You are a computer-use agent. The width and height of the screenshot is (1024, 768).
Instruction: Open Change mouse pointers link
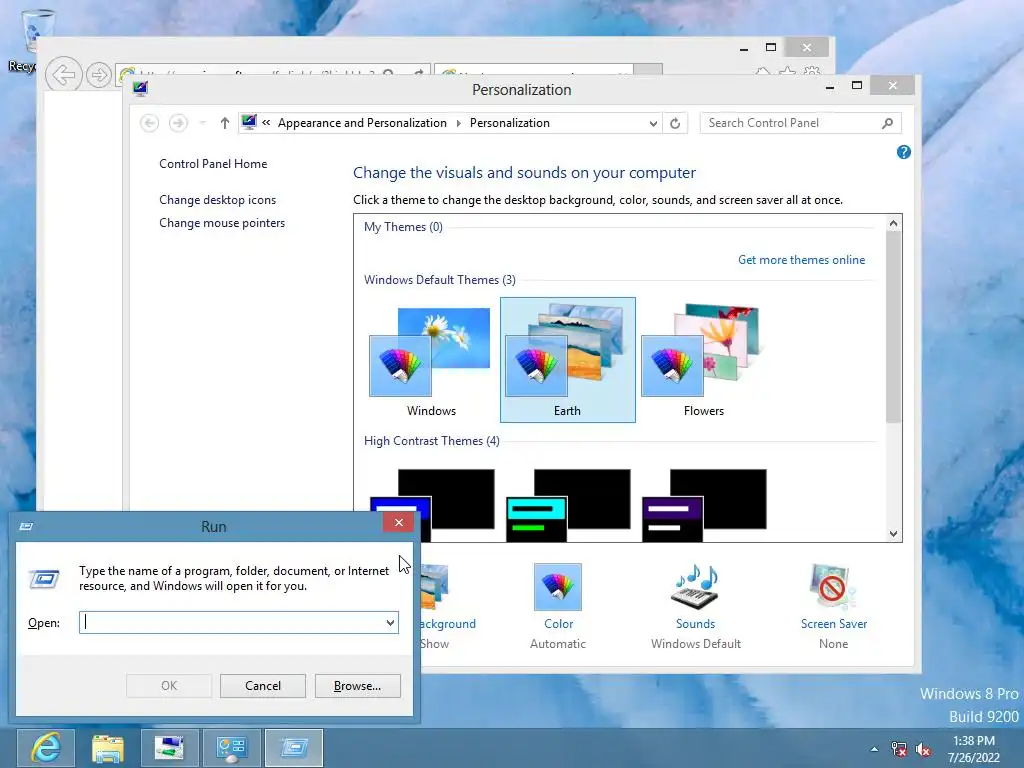(x=222, y=223)
